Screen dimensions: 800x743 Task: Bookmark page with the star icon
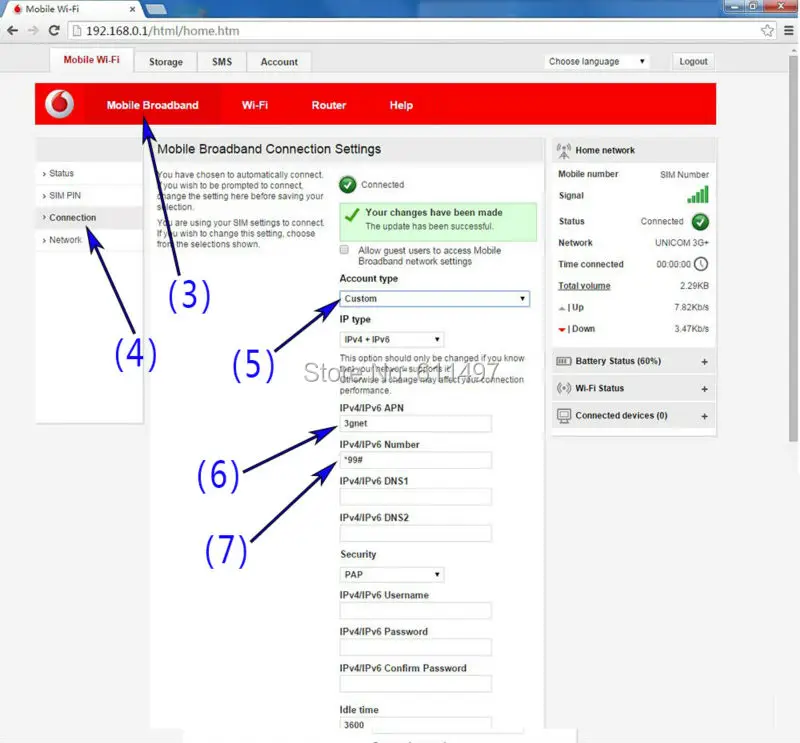point(767,31)
